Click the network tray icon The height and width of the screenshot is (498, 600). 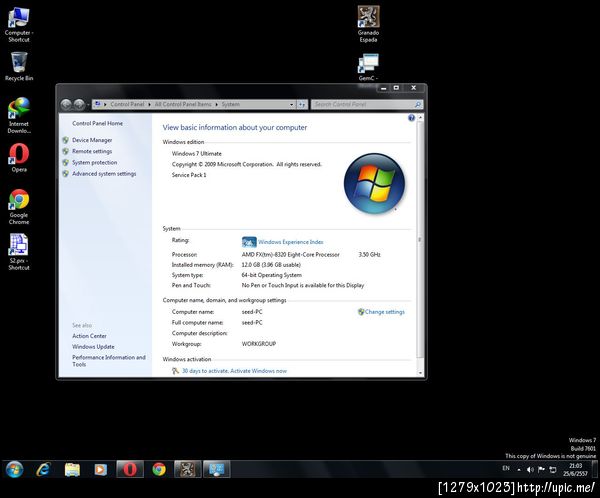pyautogui.click(x=553, y=470)
